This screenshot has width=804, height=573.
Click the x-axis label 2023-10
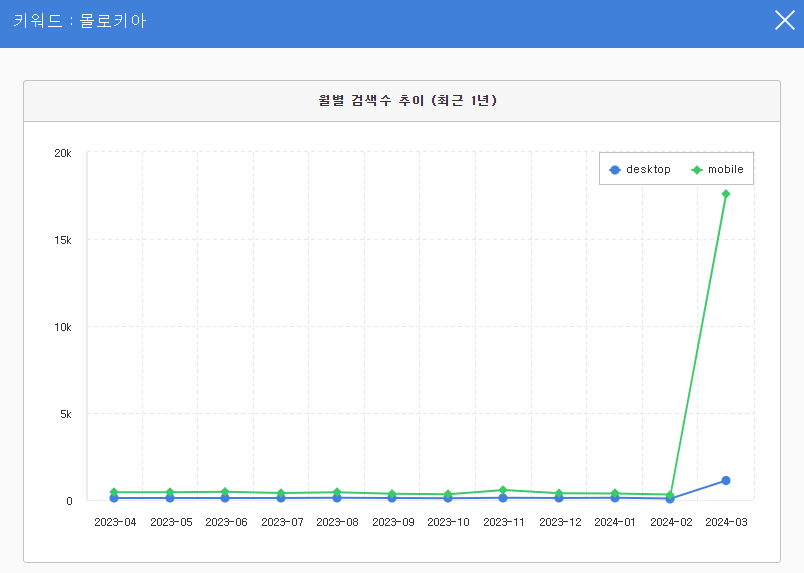click(x=449, y=522)
